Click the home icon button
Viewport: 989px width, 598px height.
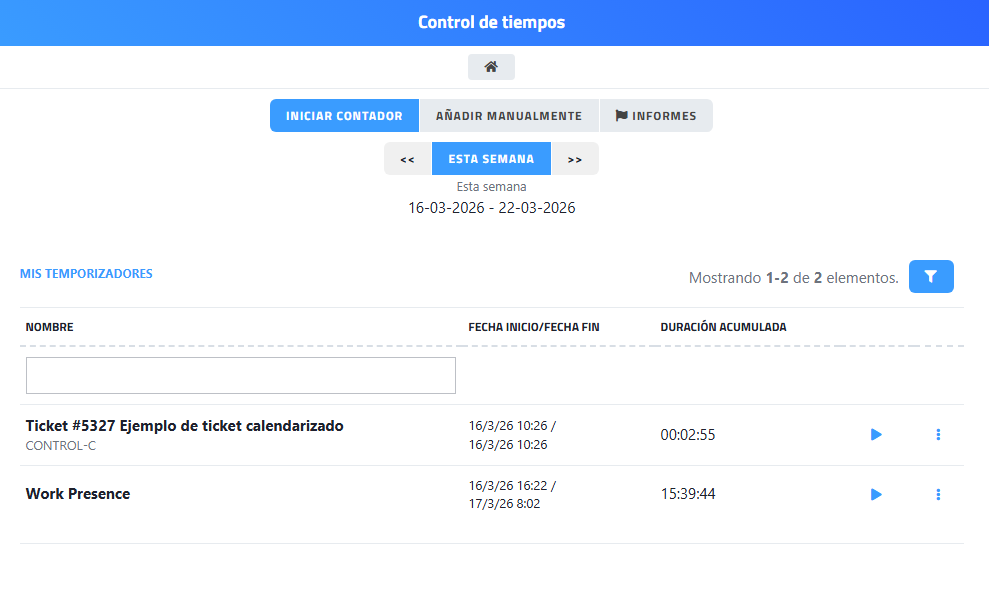click(491, 67)
